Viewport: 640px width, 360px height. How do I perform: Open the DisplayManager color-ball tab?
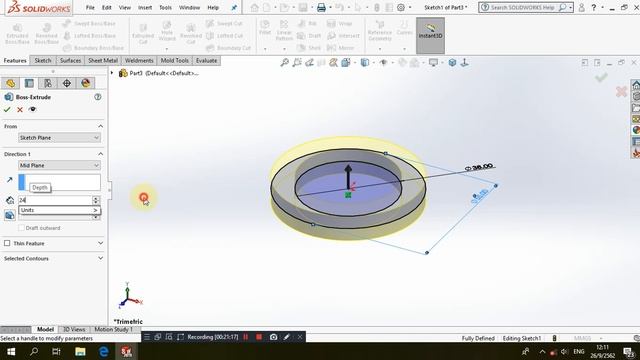tap(86, 83)
